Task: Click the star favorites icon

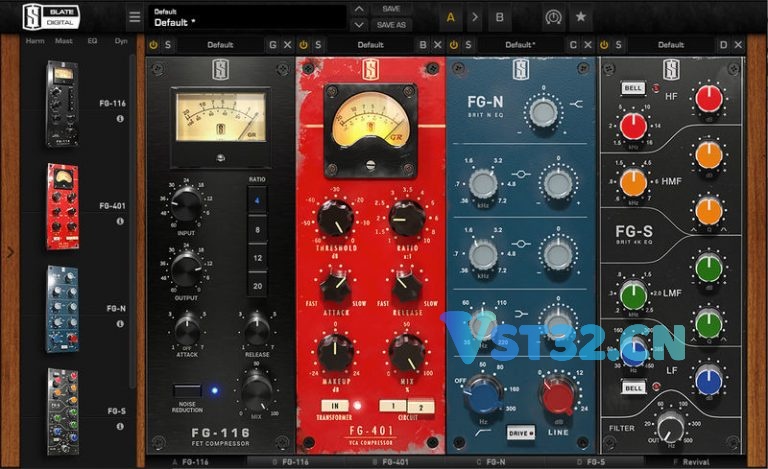Action: click(580, 17)
